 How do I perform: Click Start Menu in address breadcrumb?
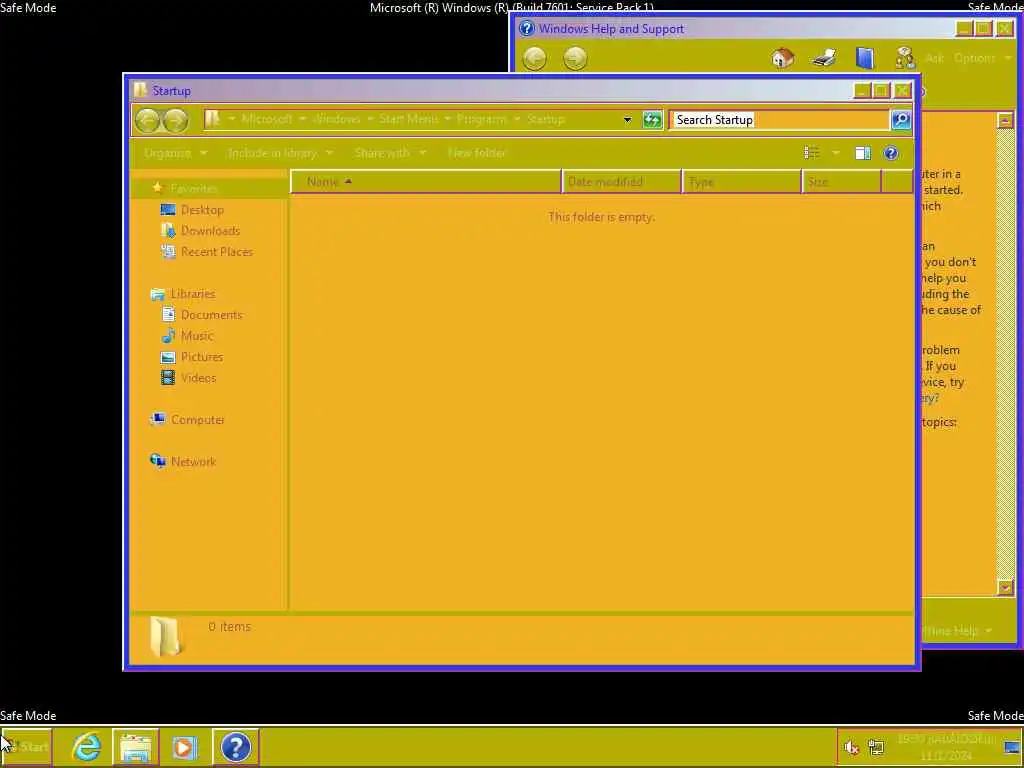(x=408, y=119)
